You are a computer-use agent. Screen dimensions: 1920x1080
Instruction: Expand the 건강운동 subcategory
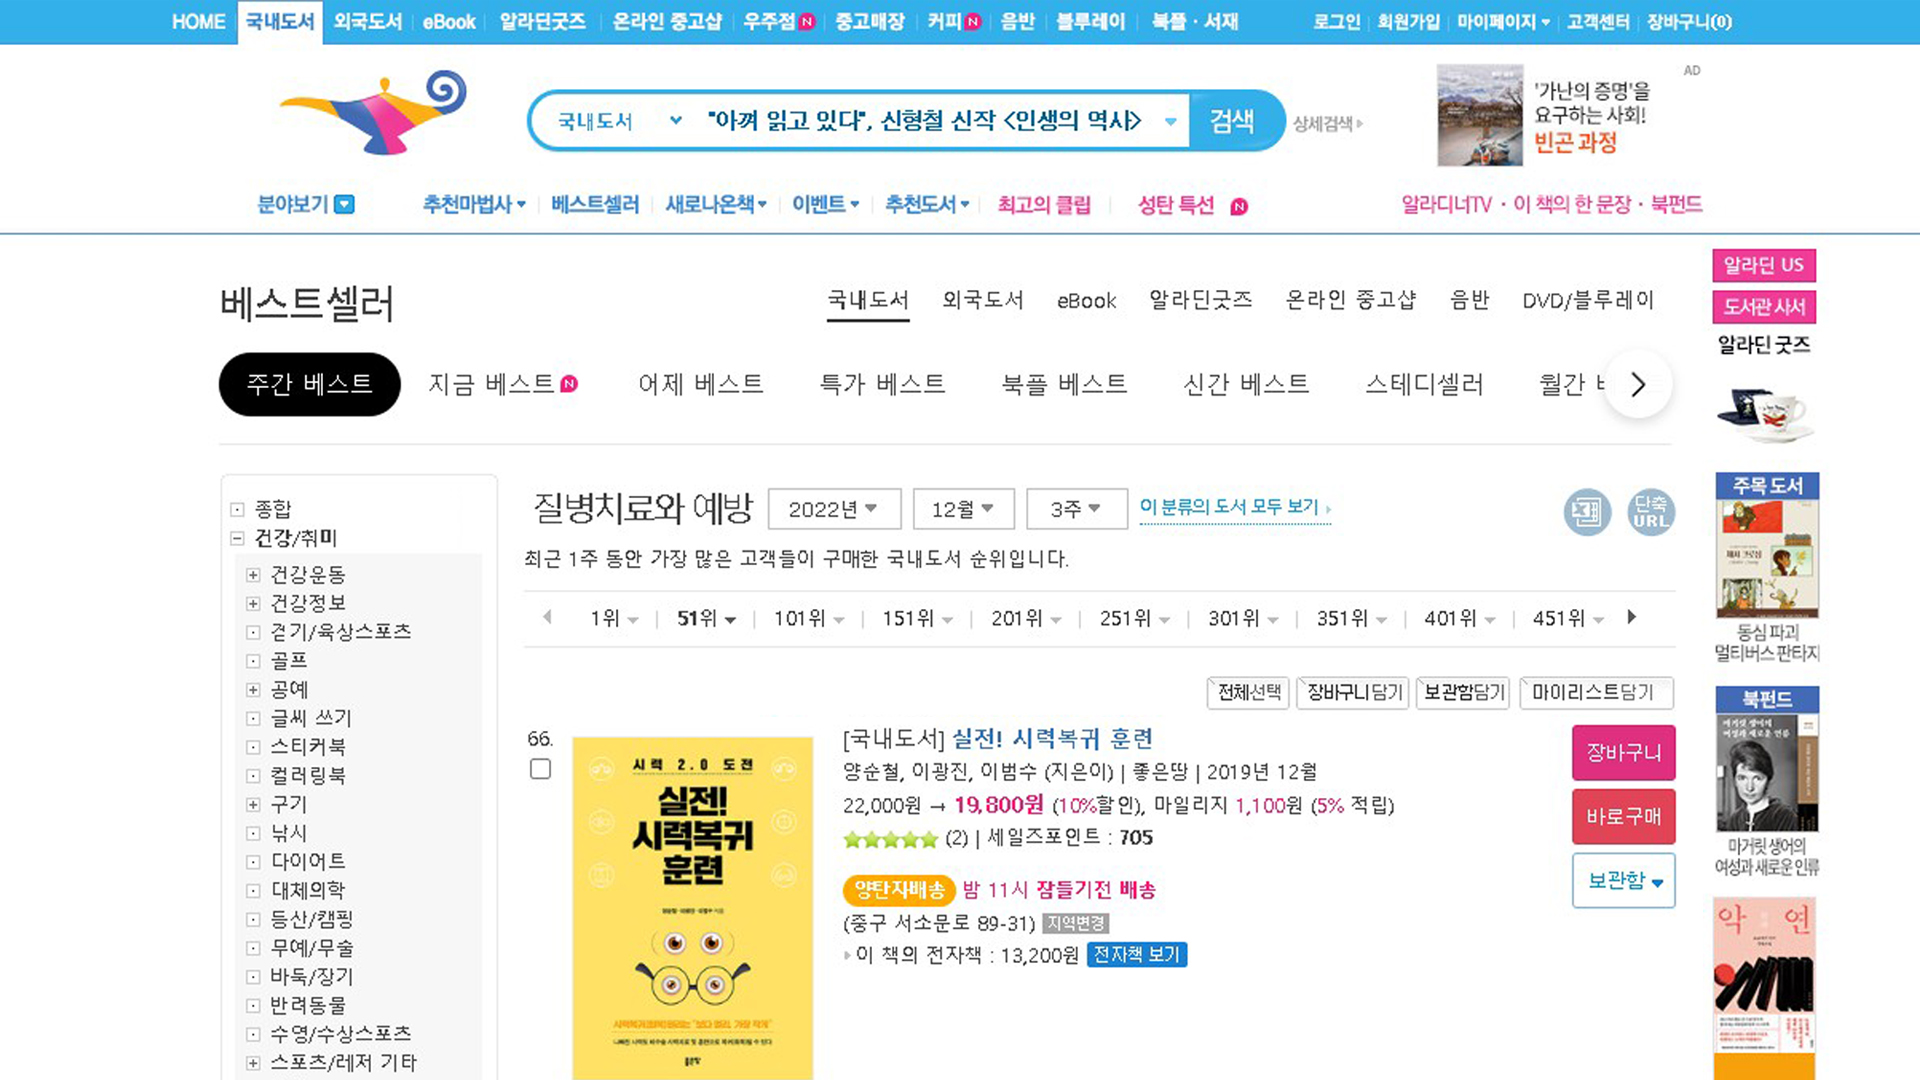[x=253, y=575]
